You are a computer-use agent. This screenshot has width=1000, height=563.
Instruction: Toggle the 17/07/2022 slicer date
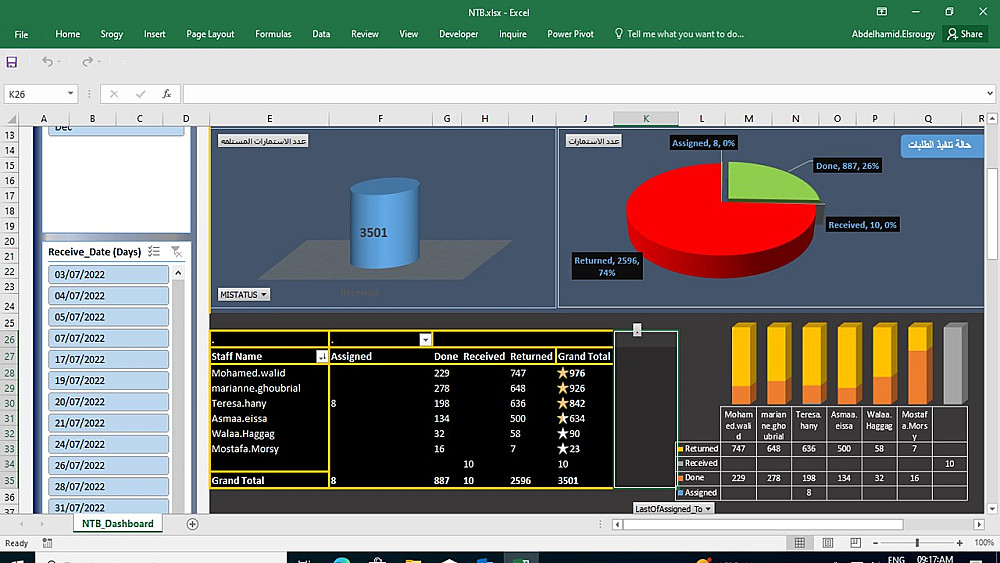click(x=108, y=359)
